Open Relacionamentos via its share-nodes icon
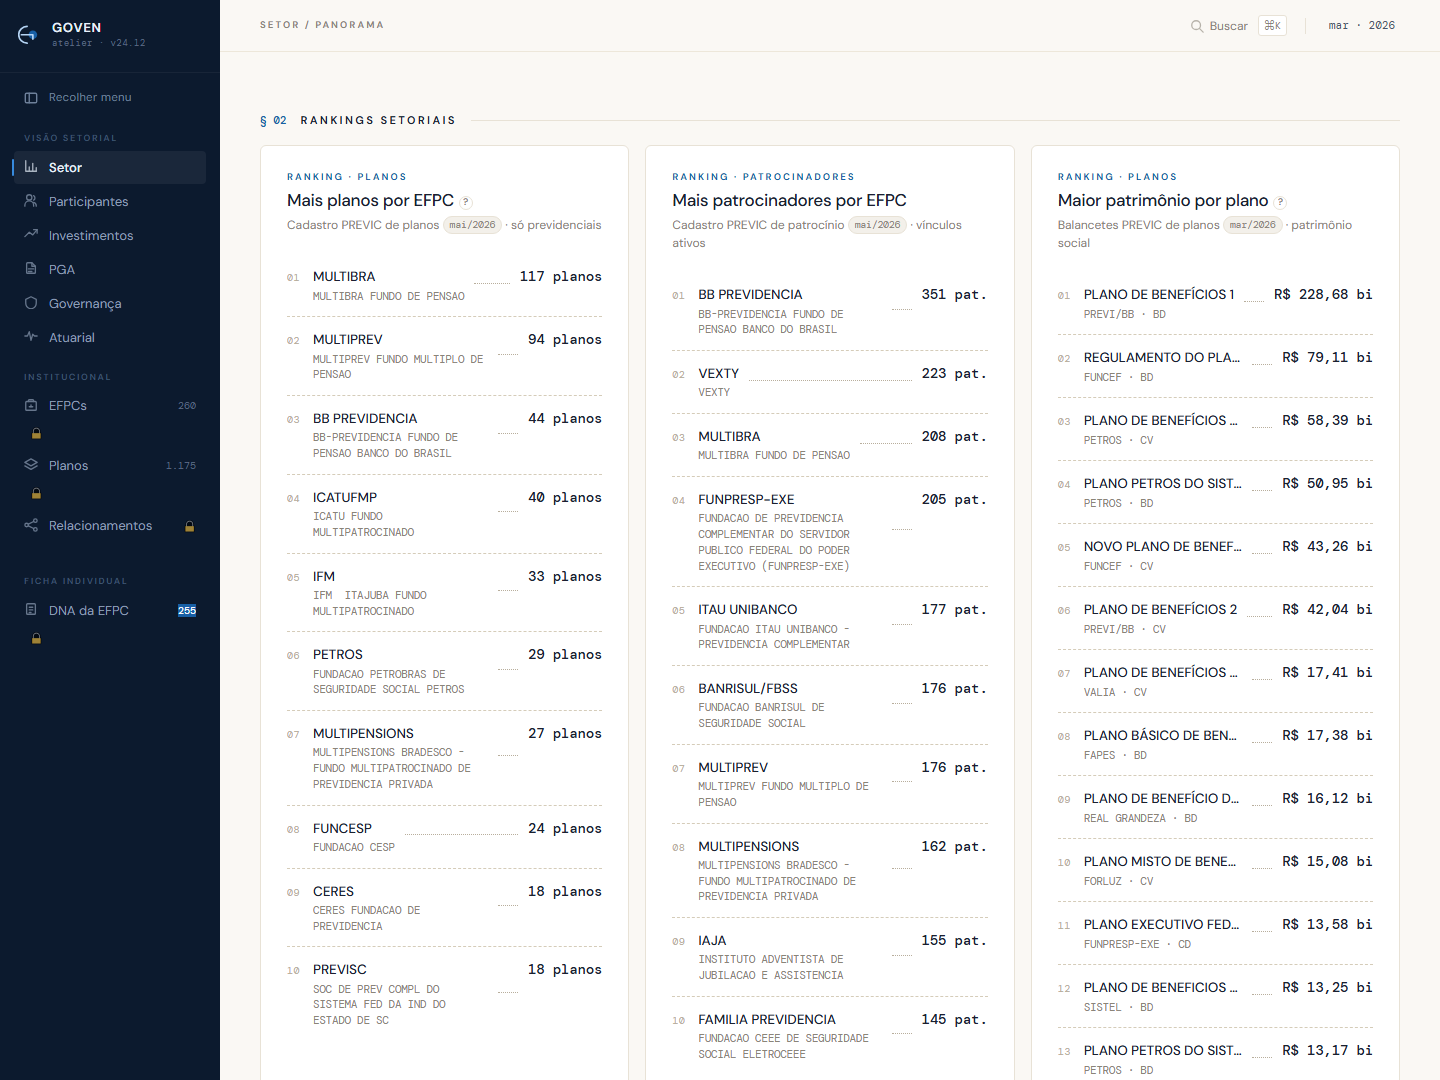This screenshot has width=1440, height=1080. (31, 525)
